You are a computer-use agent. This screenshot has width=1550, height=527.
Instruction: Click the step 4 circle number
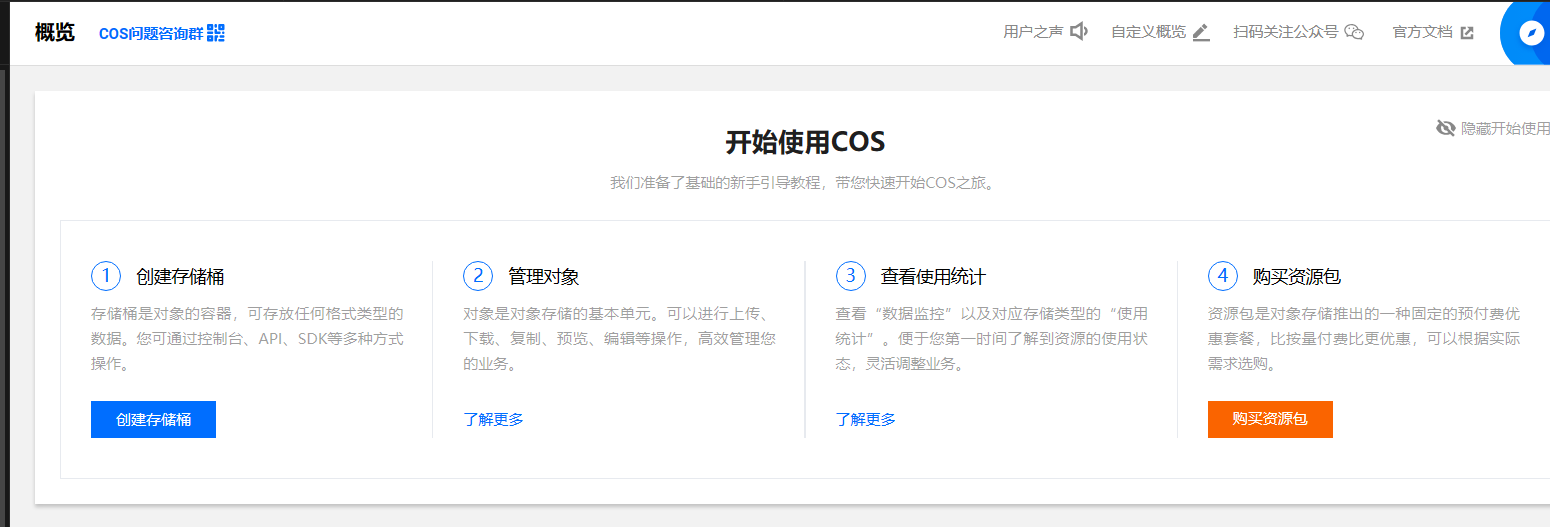click(1223, 276)
